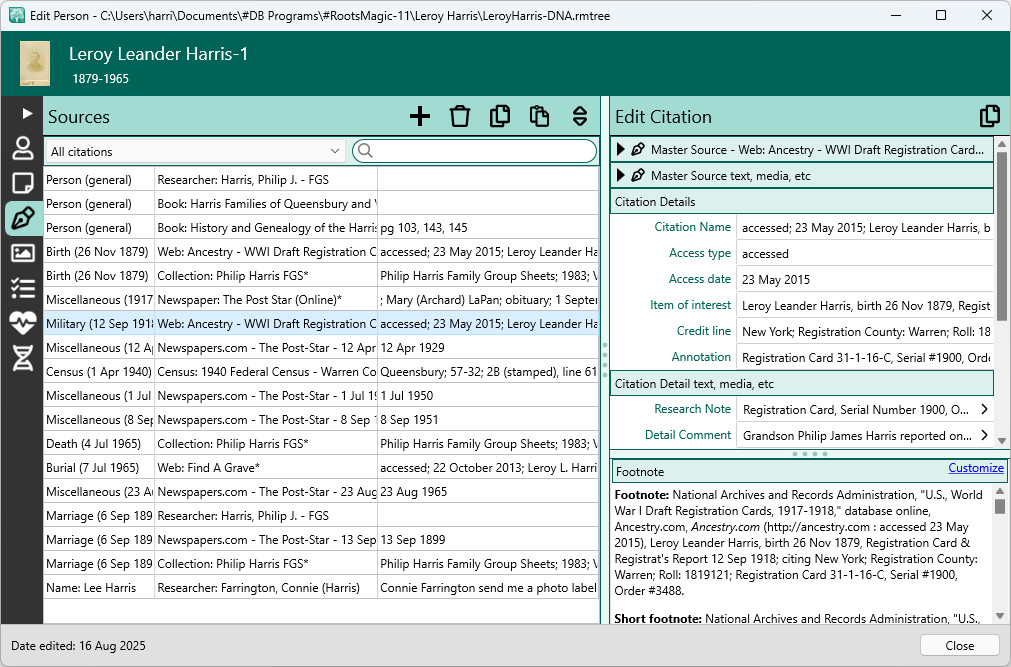1011x667 pixels.
Task: Click the Footnote box scrollbar down arrow
Action: point(999,616)
